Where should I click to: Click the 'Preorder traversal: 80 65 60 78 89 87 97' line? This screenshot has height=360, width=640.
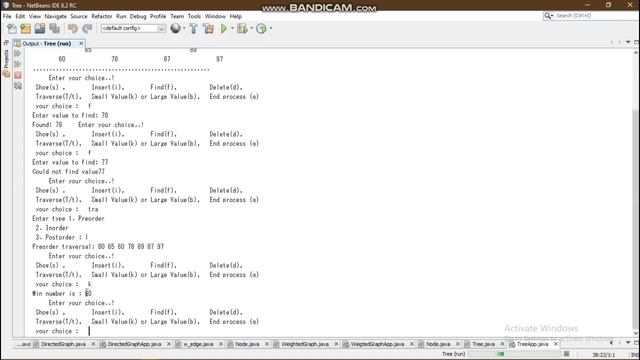tap(98, 247)
